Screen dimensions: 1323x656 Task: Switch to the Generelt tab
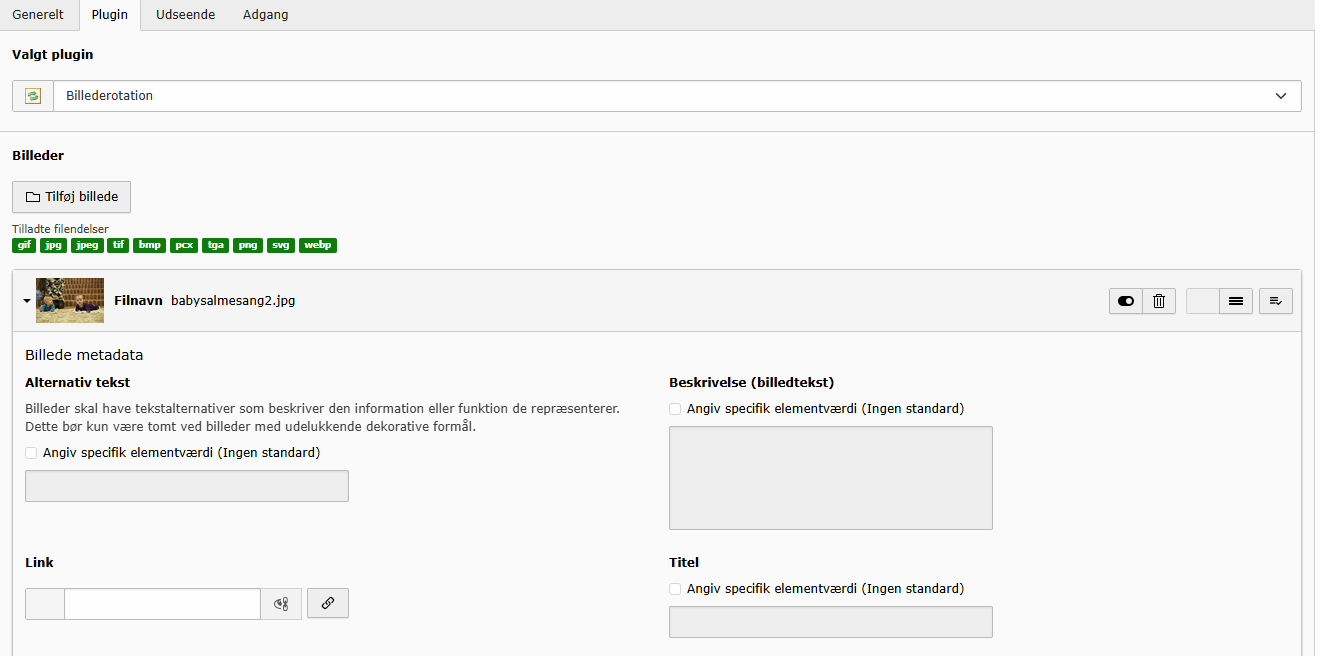coord(38,15)
